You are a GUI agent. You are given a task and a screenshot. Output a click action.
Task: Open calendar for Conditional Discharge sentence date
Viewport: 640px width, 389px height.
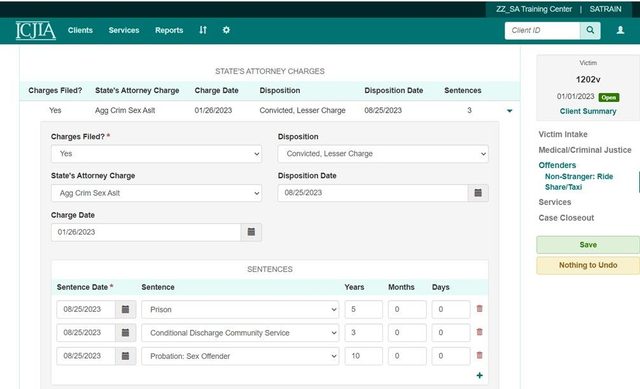pos(125,333)
